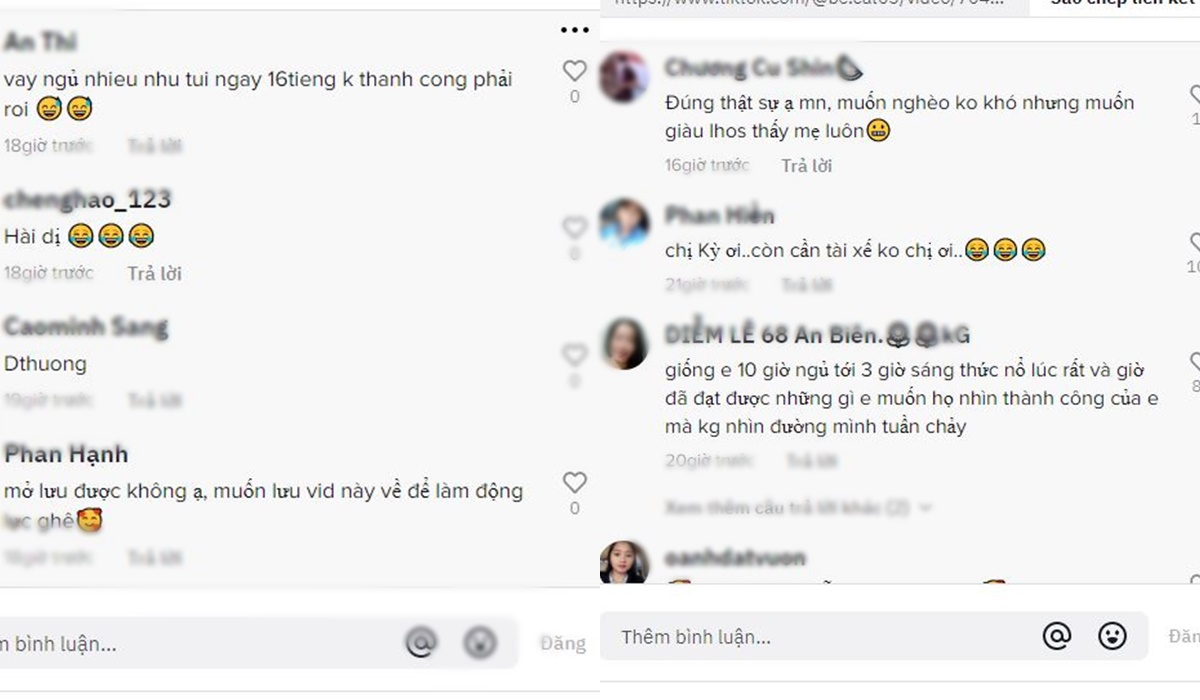Expand 'Xem thêm câu trả lời khác (2)'
The height and width of the screenshot is (700, 1200).
[x=798, y=508]
